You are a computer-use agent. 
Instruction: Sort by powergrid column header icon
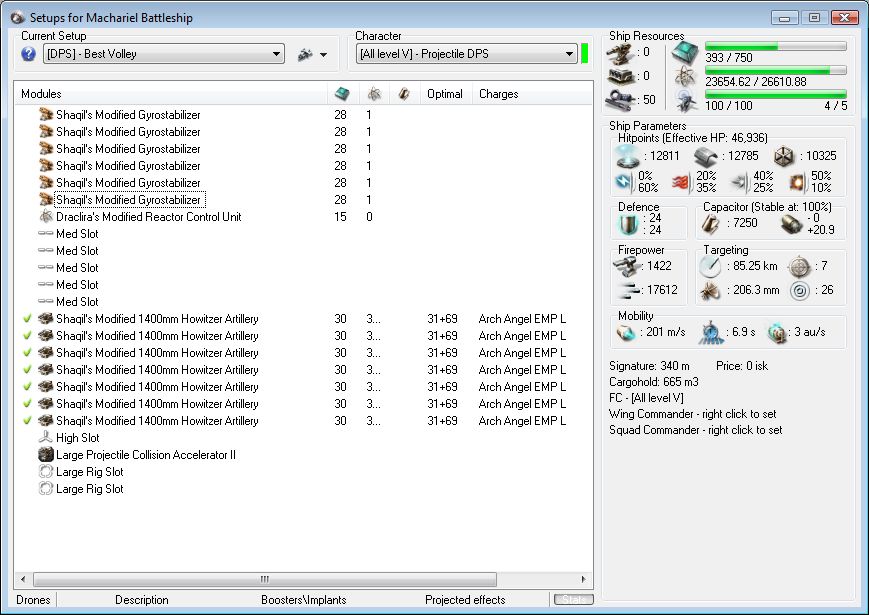point(374,94)
